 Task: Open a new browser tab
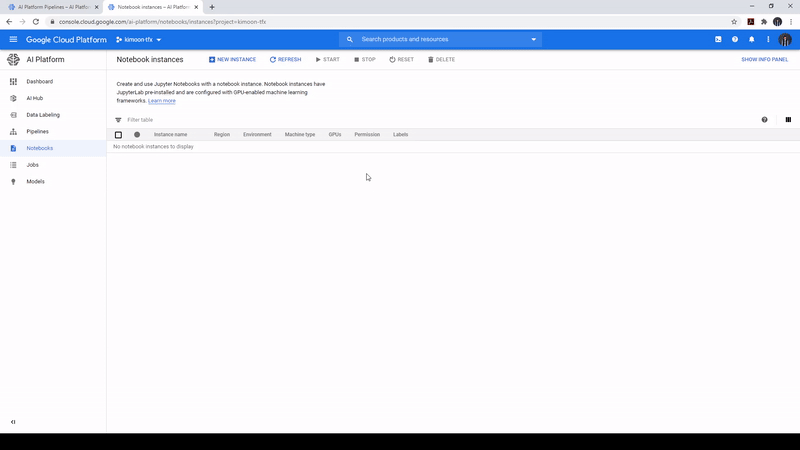(212, 7)
